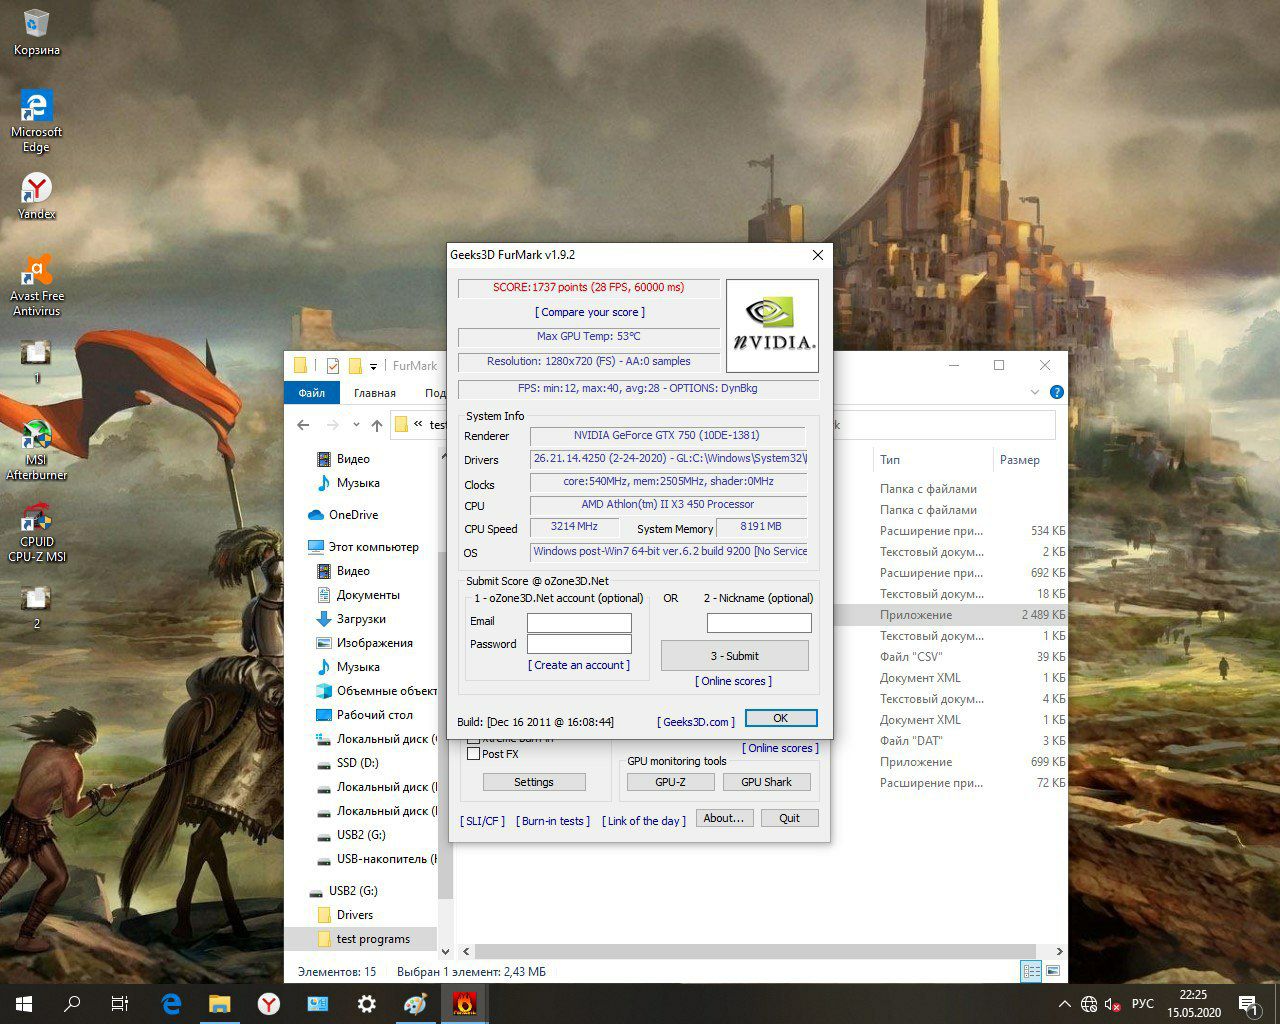1280x1024 pixels.
Task: Open the Корзина recycle bin icon
Action: click(36, 32)
